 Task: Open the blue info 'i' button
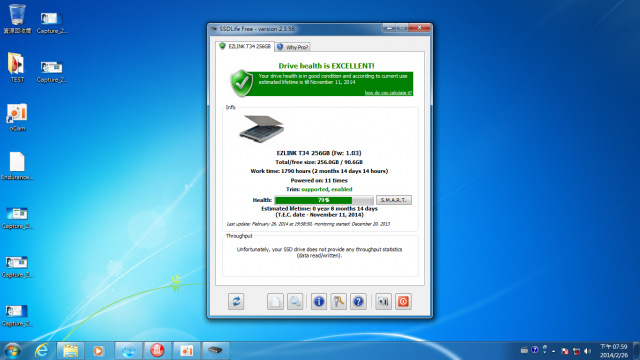(319, 302)
